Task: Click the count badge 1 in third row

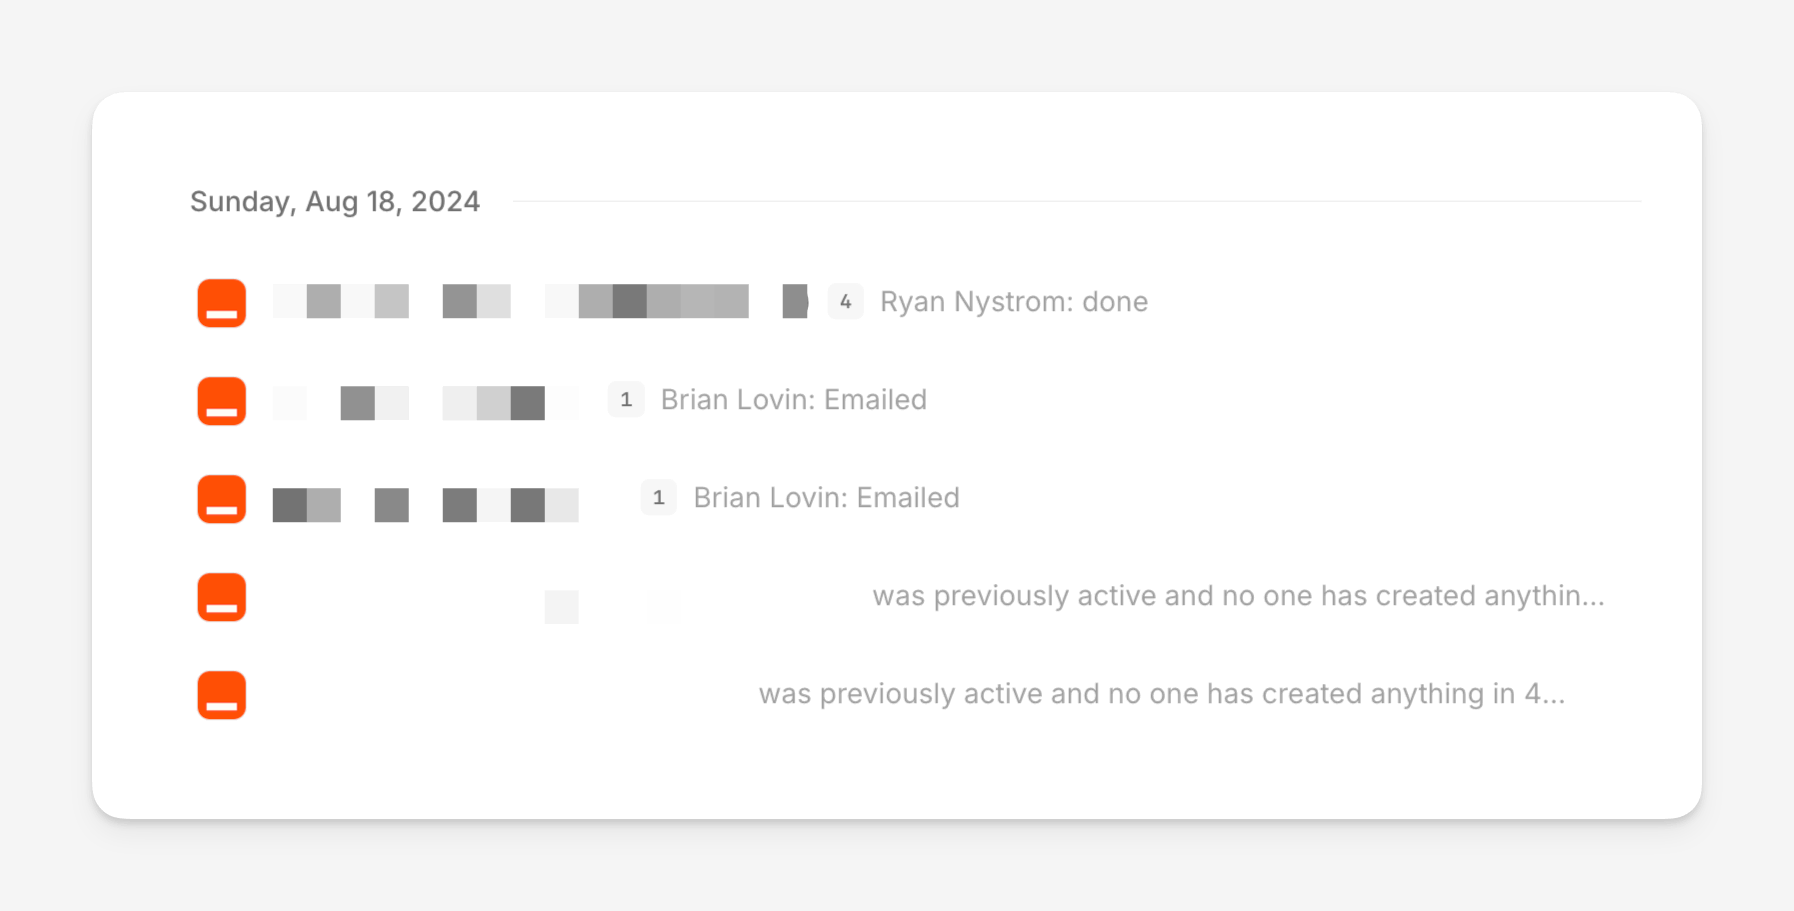Action: pyautogui.click(x=658, y=497)
